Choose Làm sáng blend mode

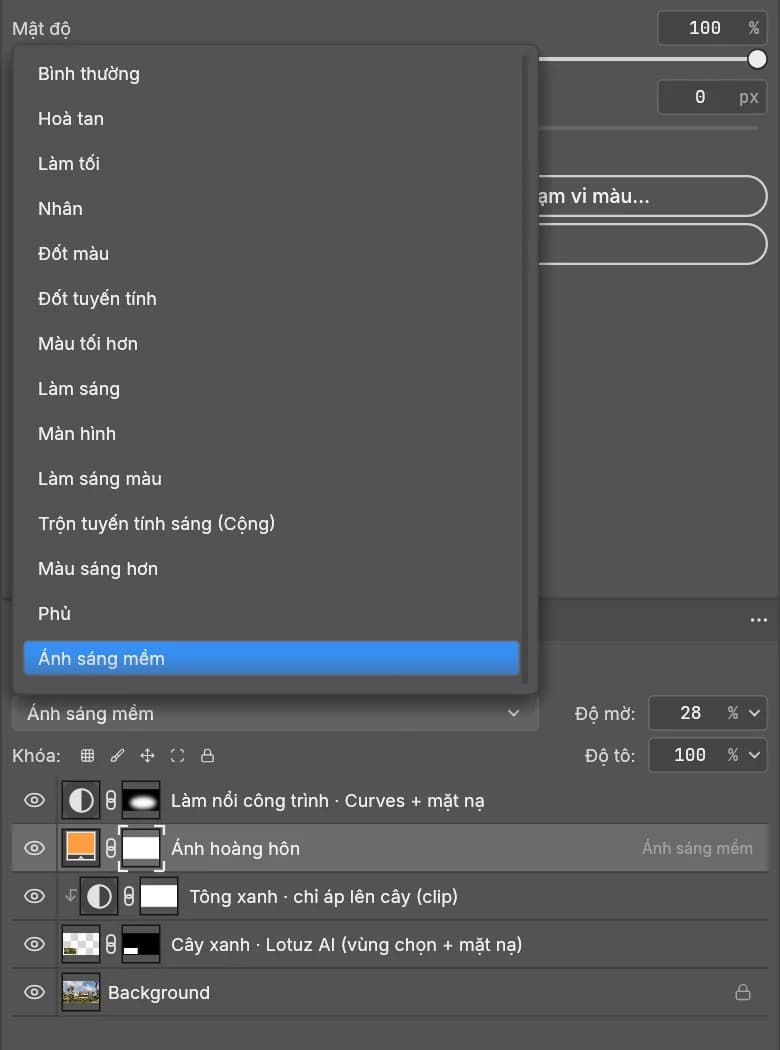click(x=271, y=388)
